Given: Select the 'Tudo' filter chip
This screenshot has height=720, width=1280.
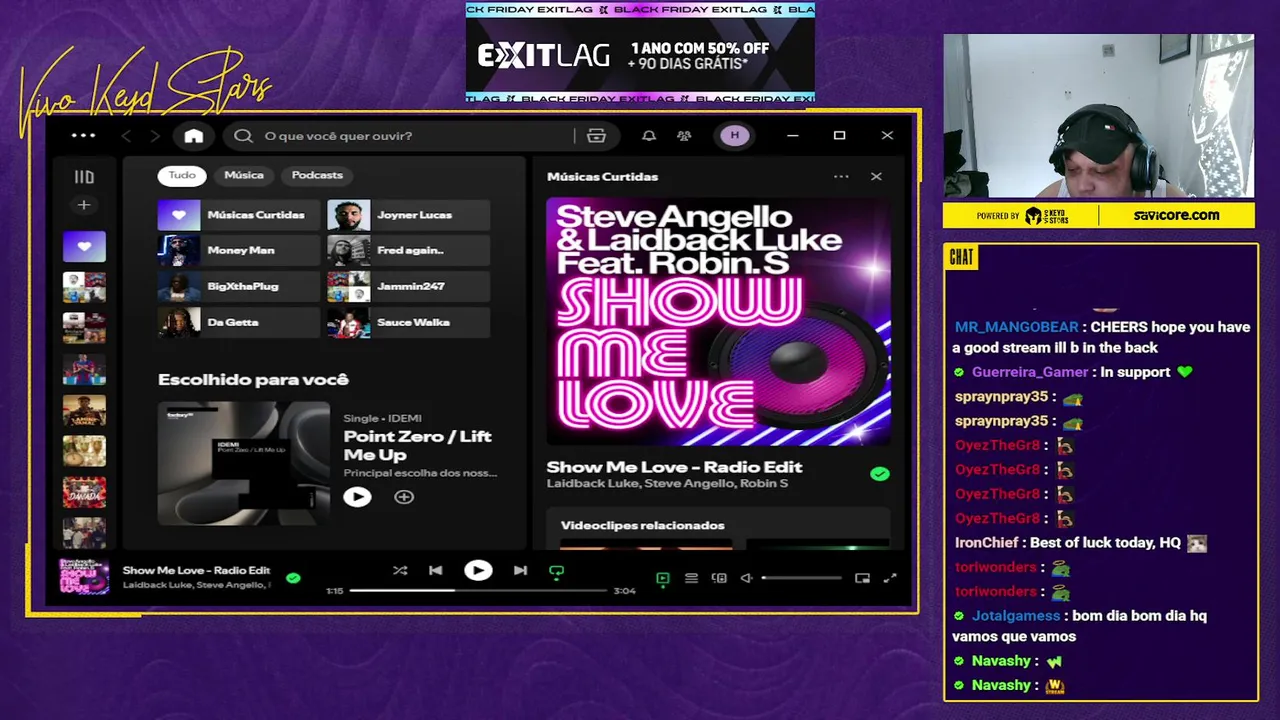Looking at the screenshot, I should point(182,175).
